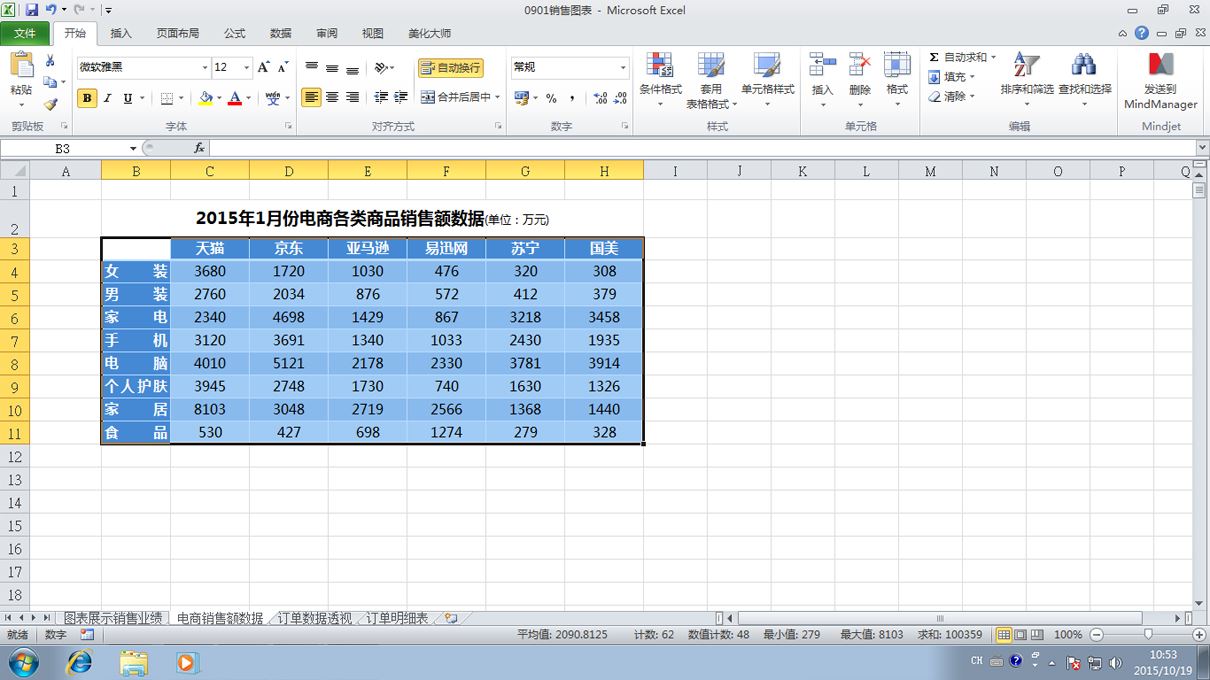Click the Format cells (格式) button
The width and height of the screenshot is (1210, 680).
point(897,80)
